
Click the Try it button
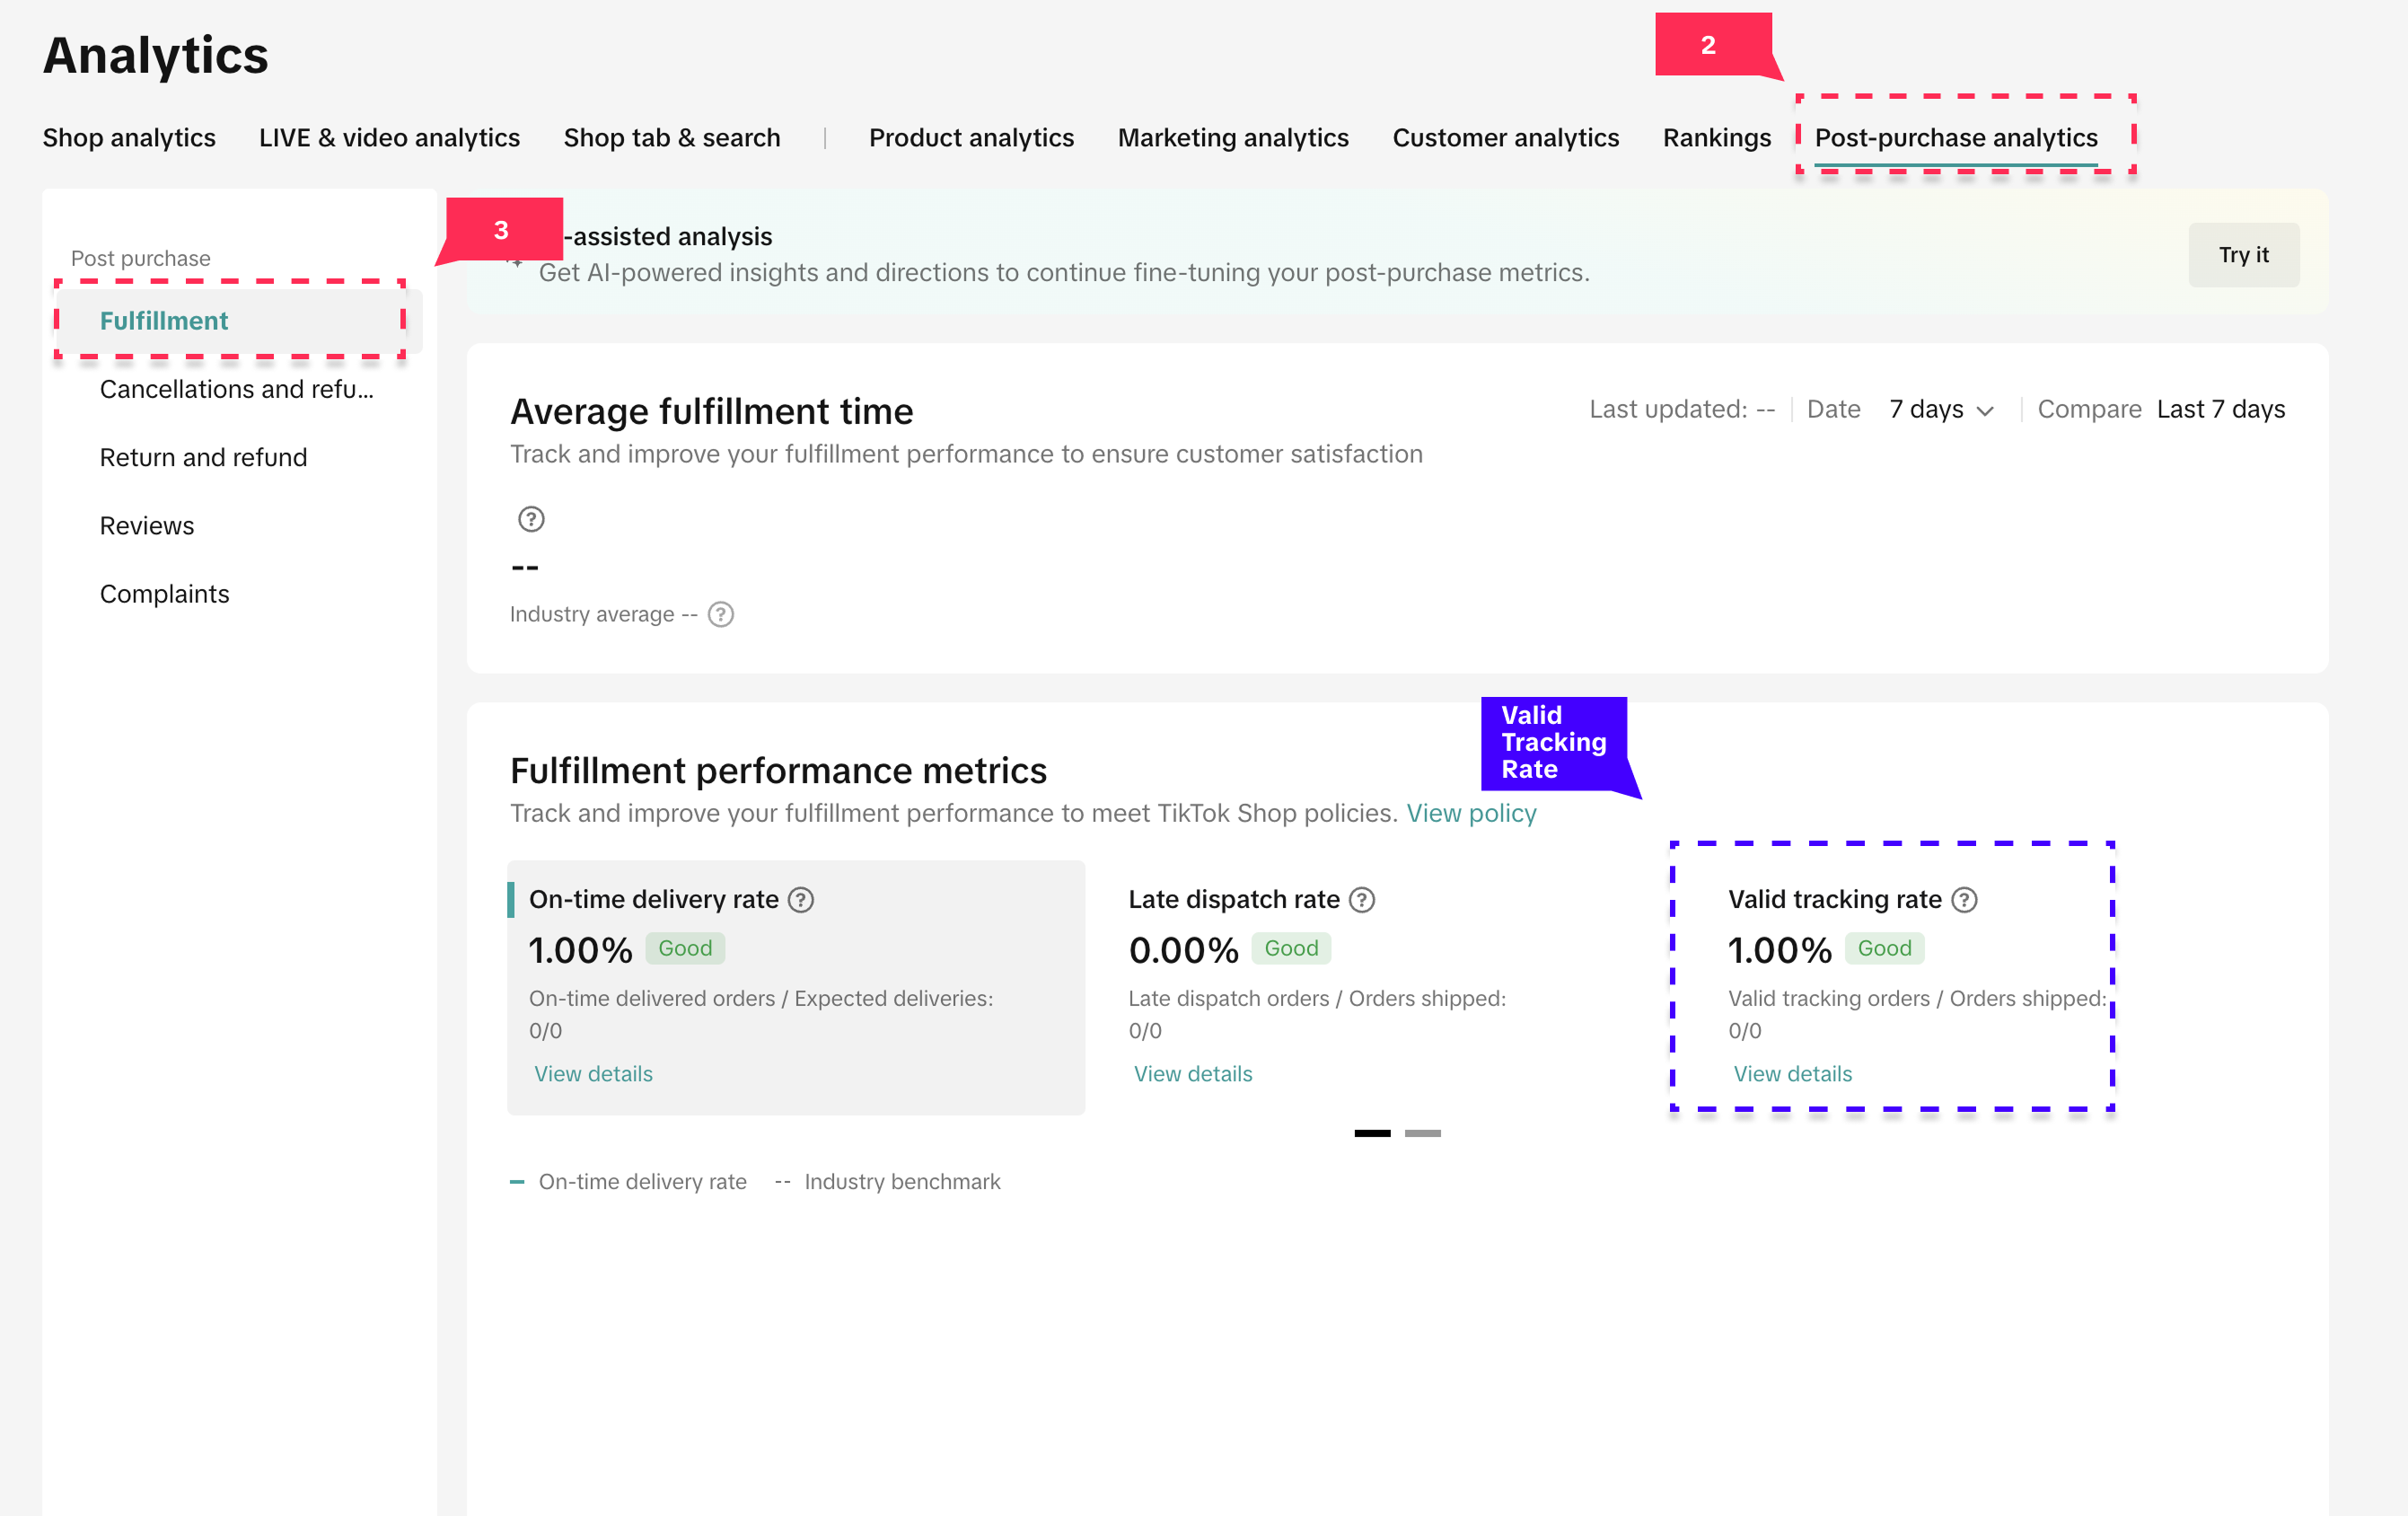pos(2243,255)
